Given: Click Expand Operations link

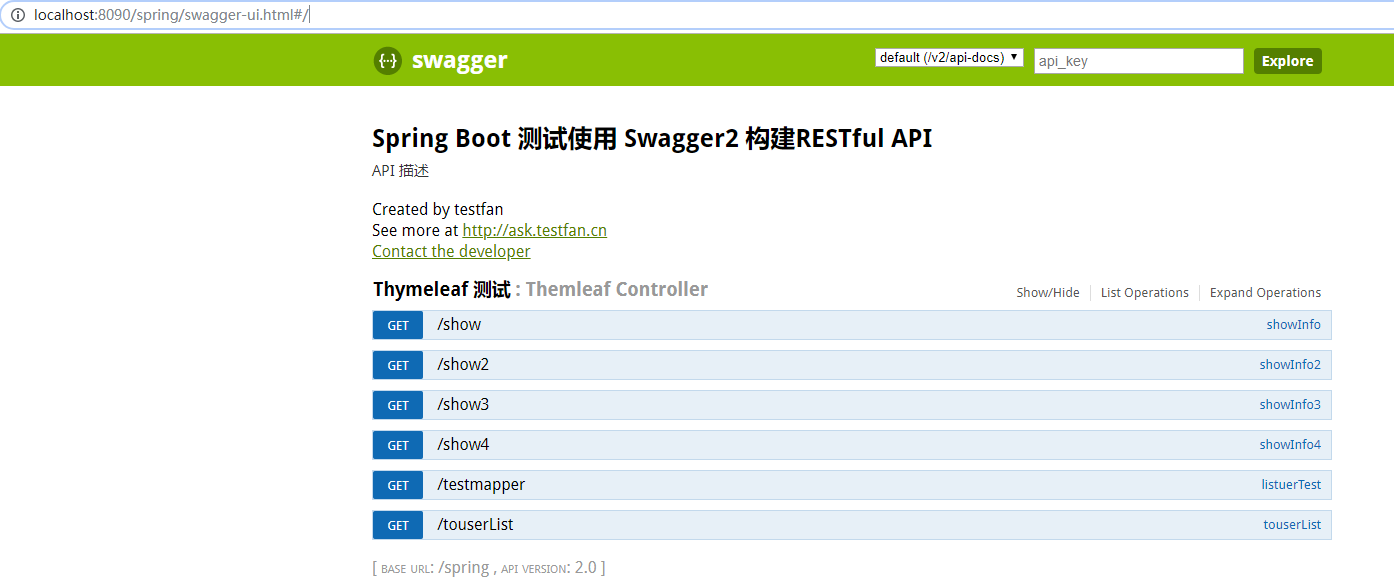Looking at the screenshot, I should (x=1265, y=293).
